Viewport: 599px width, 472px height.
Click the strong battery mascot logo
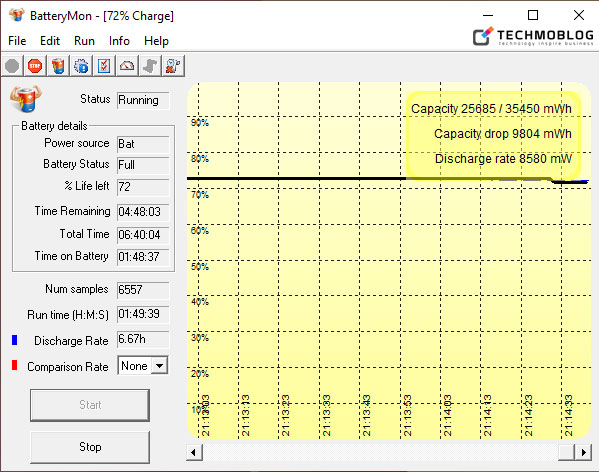[x=26, y=99]
